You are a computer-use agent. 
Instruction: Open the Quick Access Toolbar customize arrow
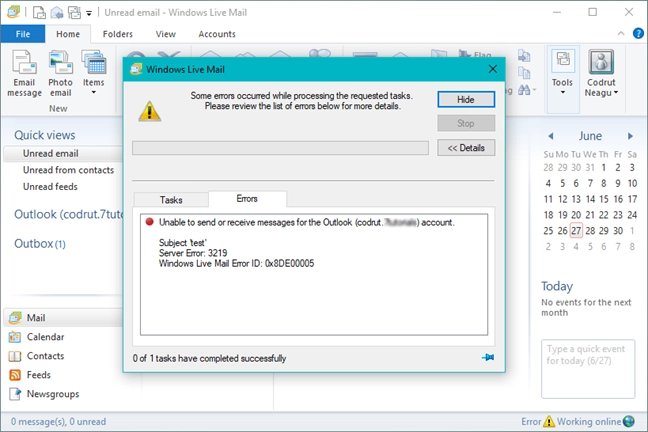click(89, 13)
